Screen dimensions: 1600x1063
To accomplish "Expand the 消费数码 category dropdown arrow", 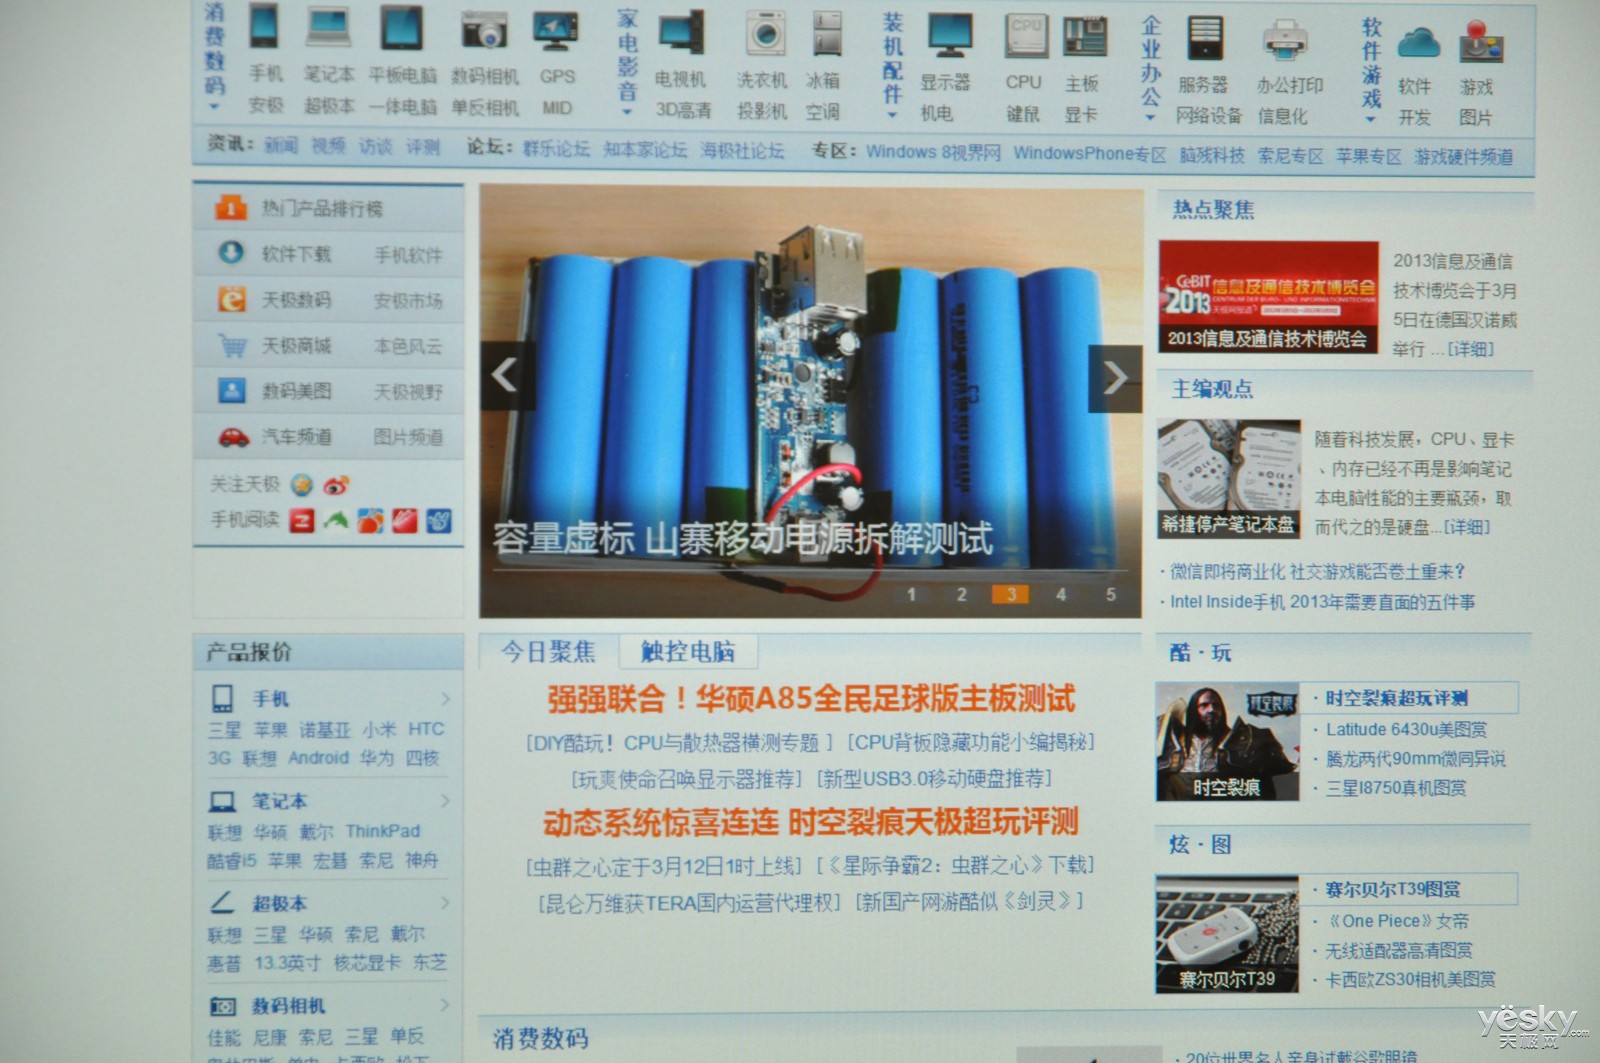I will 214,107.
